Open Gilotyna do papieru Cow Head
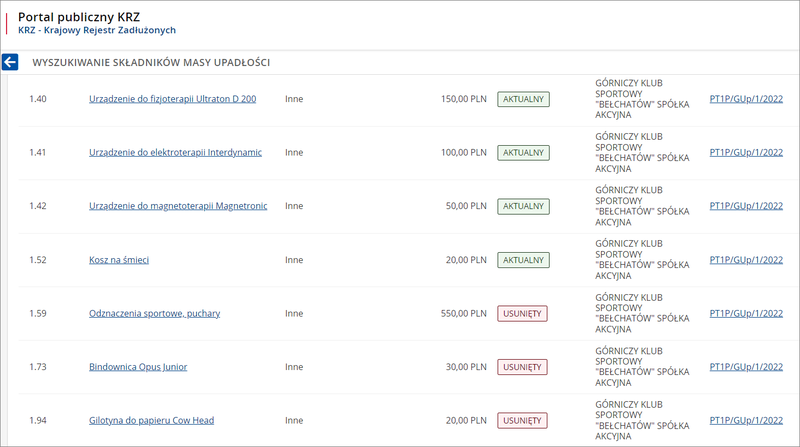 tap(151, 421)
